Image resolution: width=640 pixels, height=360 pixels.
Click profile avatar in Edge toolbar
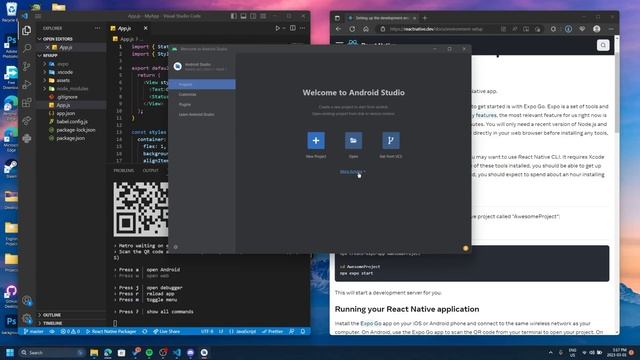click(x=597, y=29)
